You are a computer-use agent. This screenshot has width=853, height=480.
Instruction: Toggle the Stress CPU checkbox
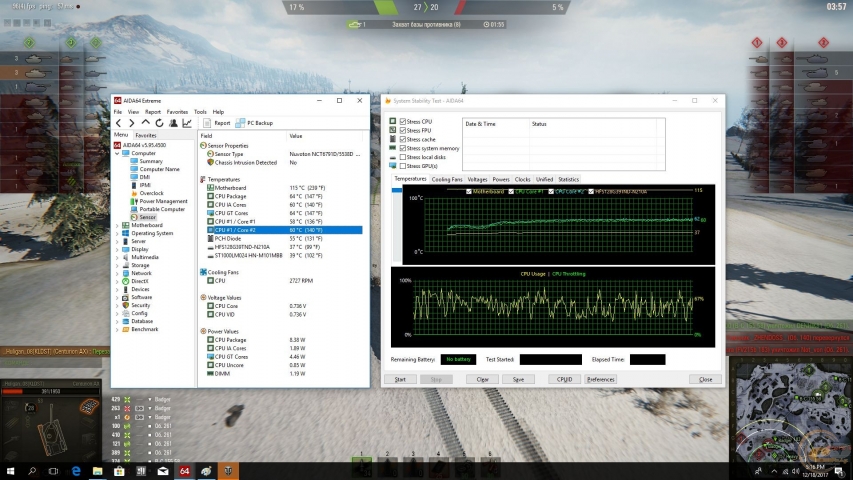[x=403, y=121]
